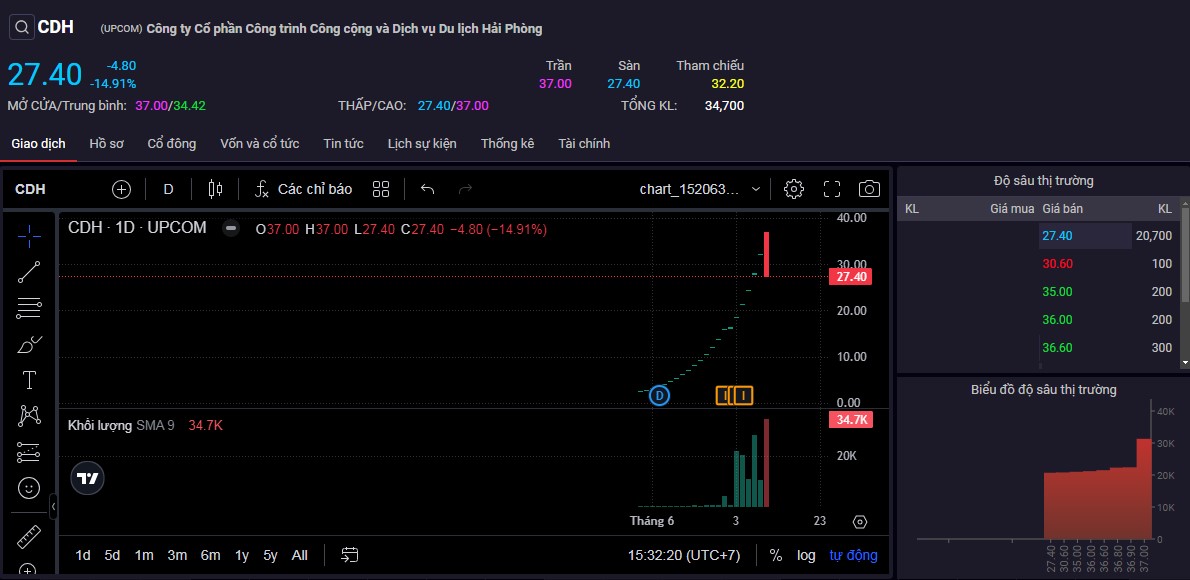Open the Tài chính tab

[x=584, y=144]
